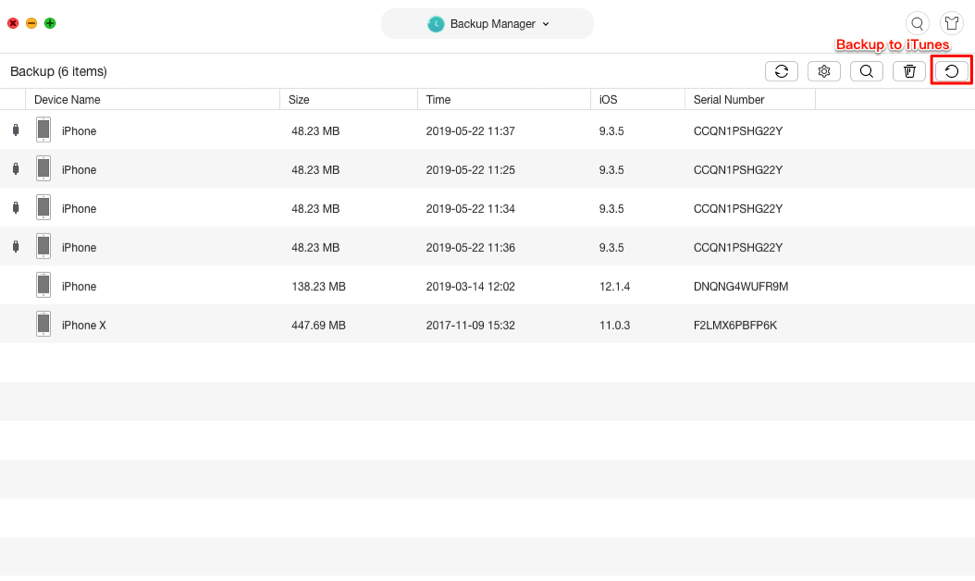Select the 138.23 MB iPhone backup
This screenshot has width=975, height=581.
pos(488,286)
